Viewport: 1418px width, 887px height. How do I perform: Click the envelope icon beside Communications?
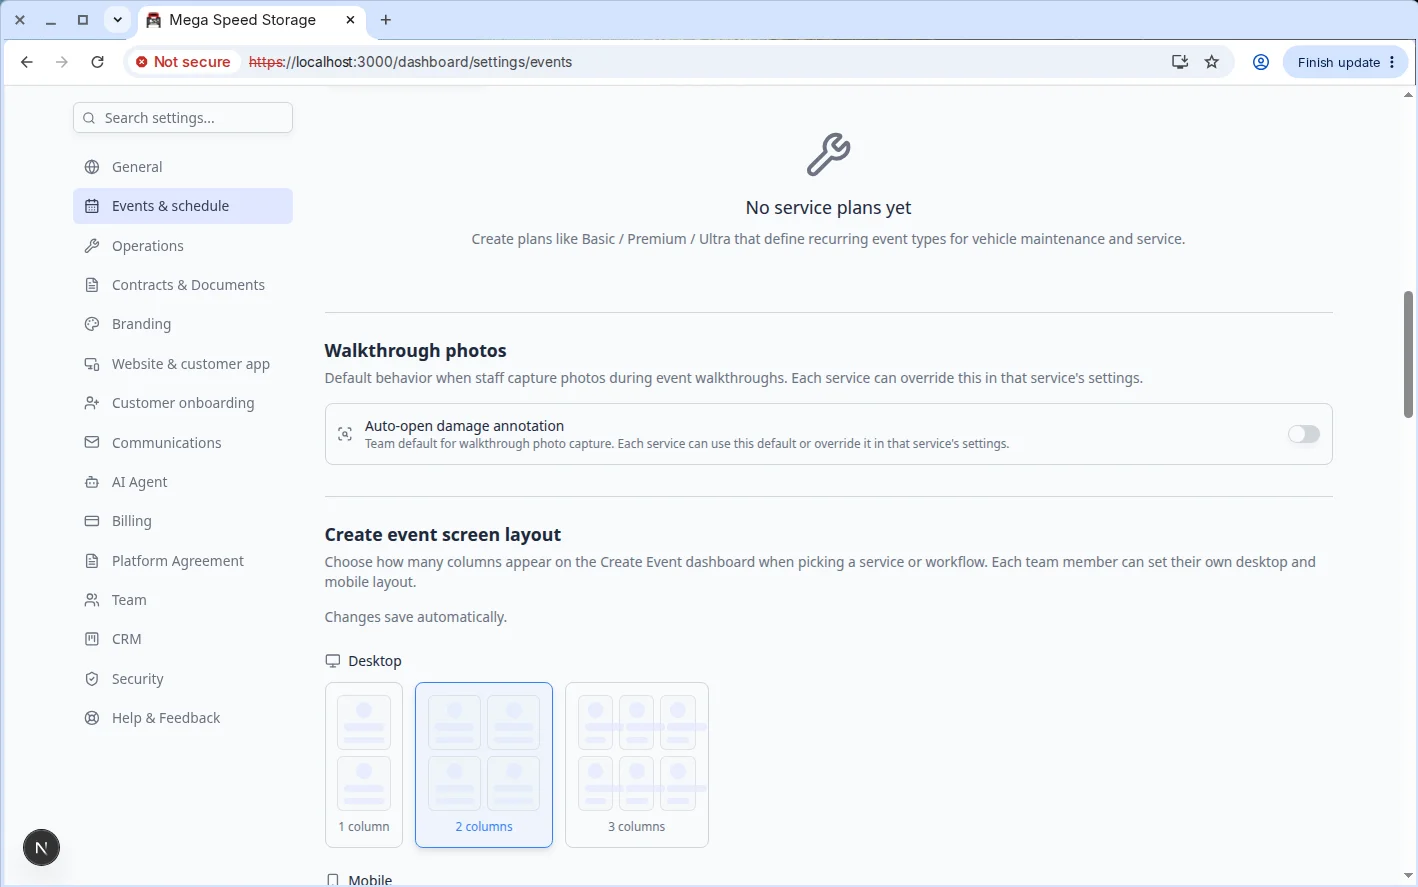[92, 442]
